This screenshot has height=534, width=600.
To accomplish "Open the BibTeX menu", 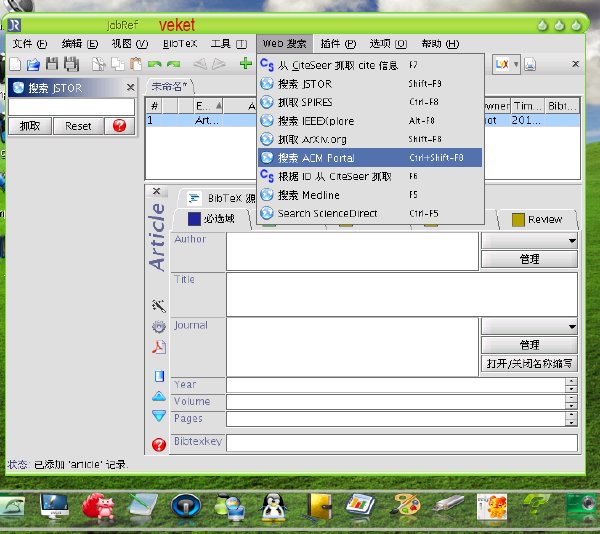I will coord(180,44).
